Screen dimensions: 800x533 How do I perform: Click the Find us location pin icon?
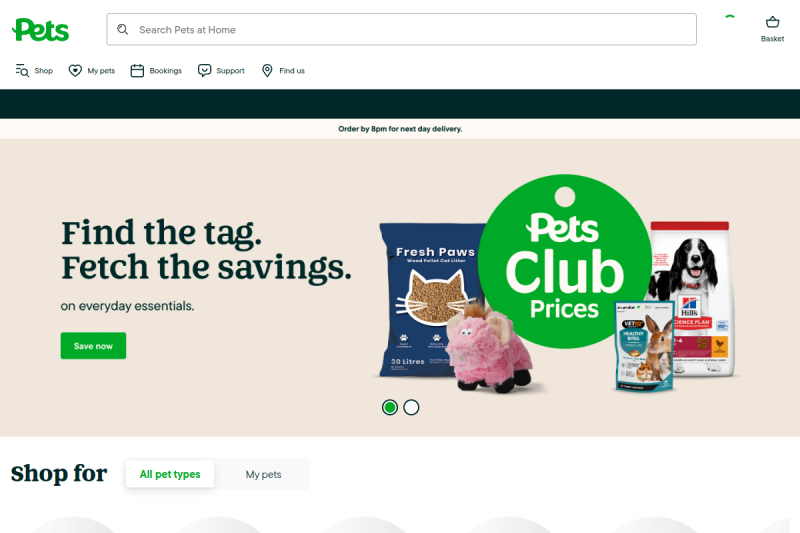pyautogui.click(x=267, y=70)
